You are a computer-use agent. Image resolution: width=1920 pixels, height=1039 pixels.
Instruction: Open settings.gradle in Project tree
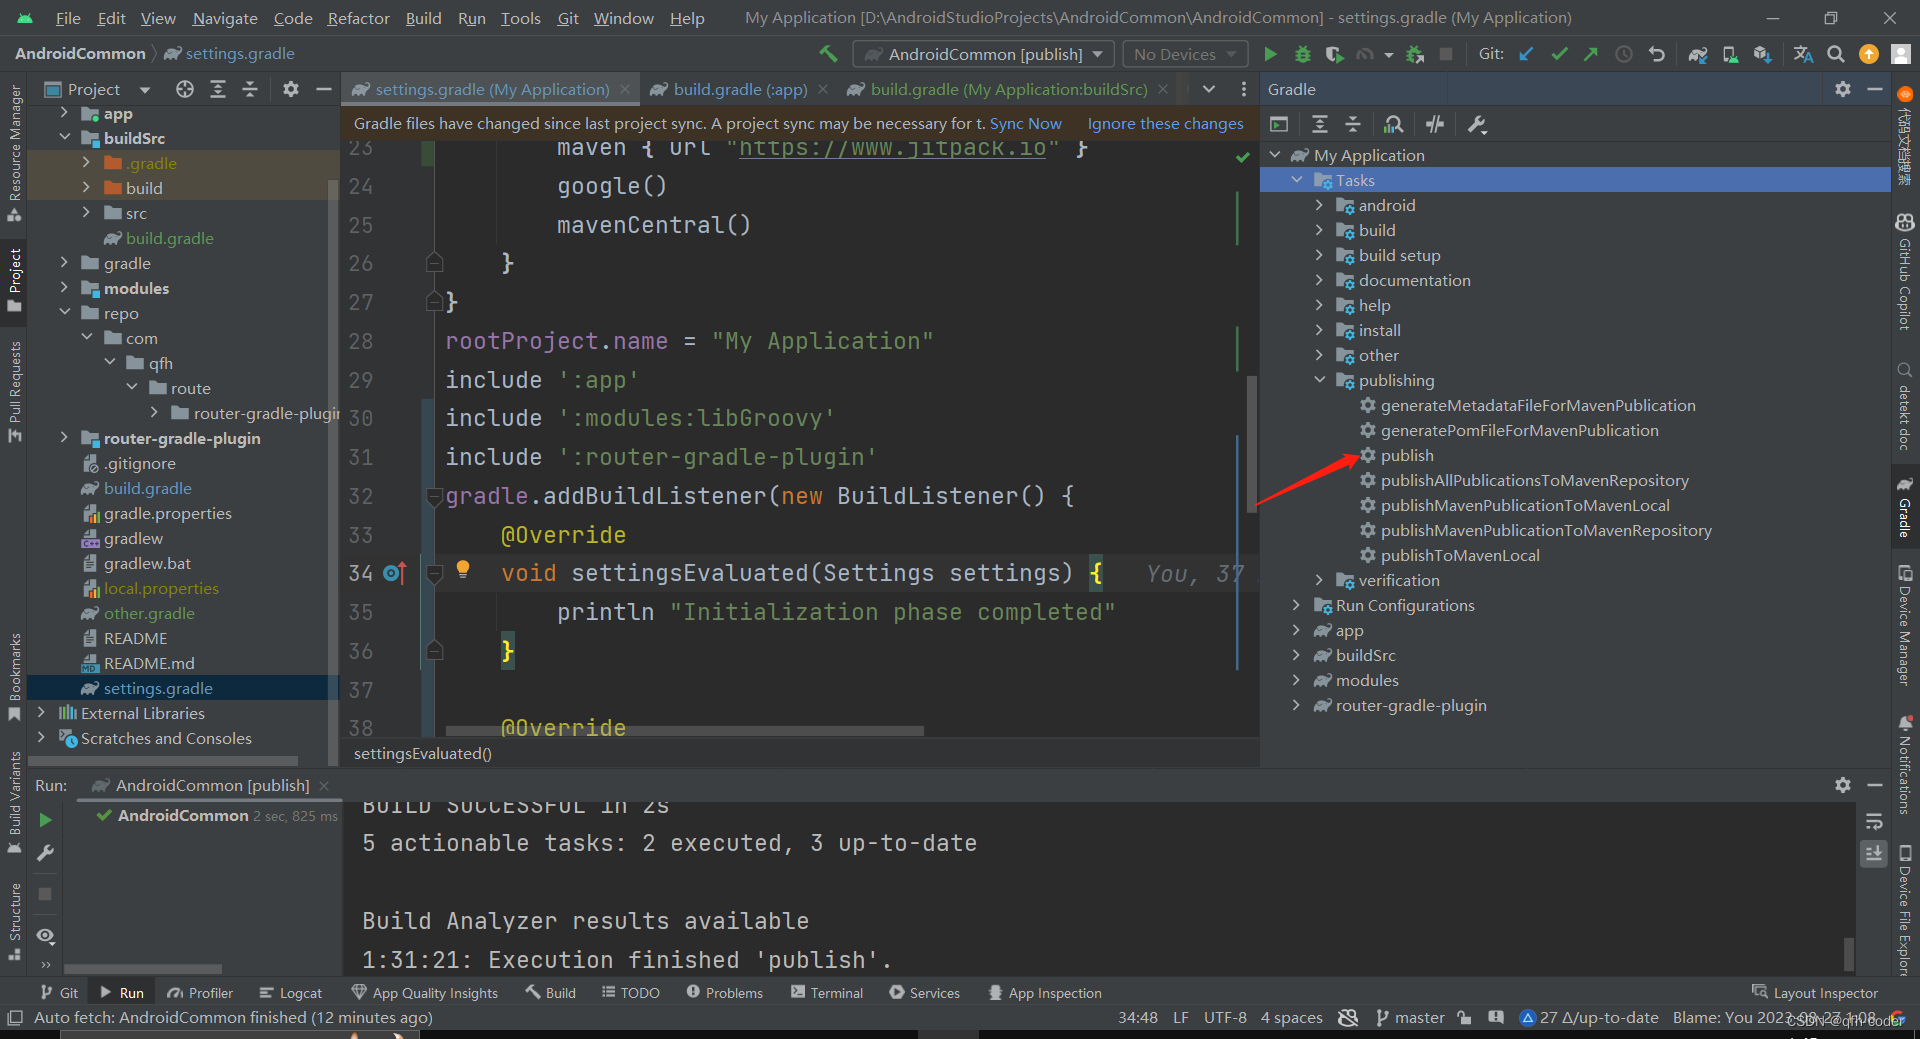158,688
